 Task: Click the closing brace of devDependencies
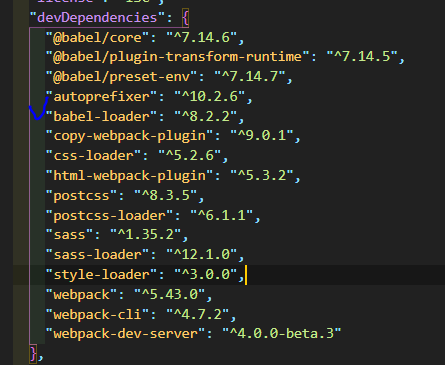coord(33,354)
